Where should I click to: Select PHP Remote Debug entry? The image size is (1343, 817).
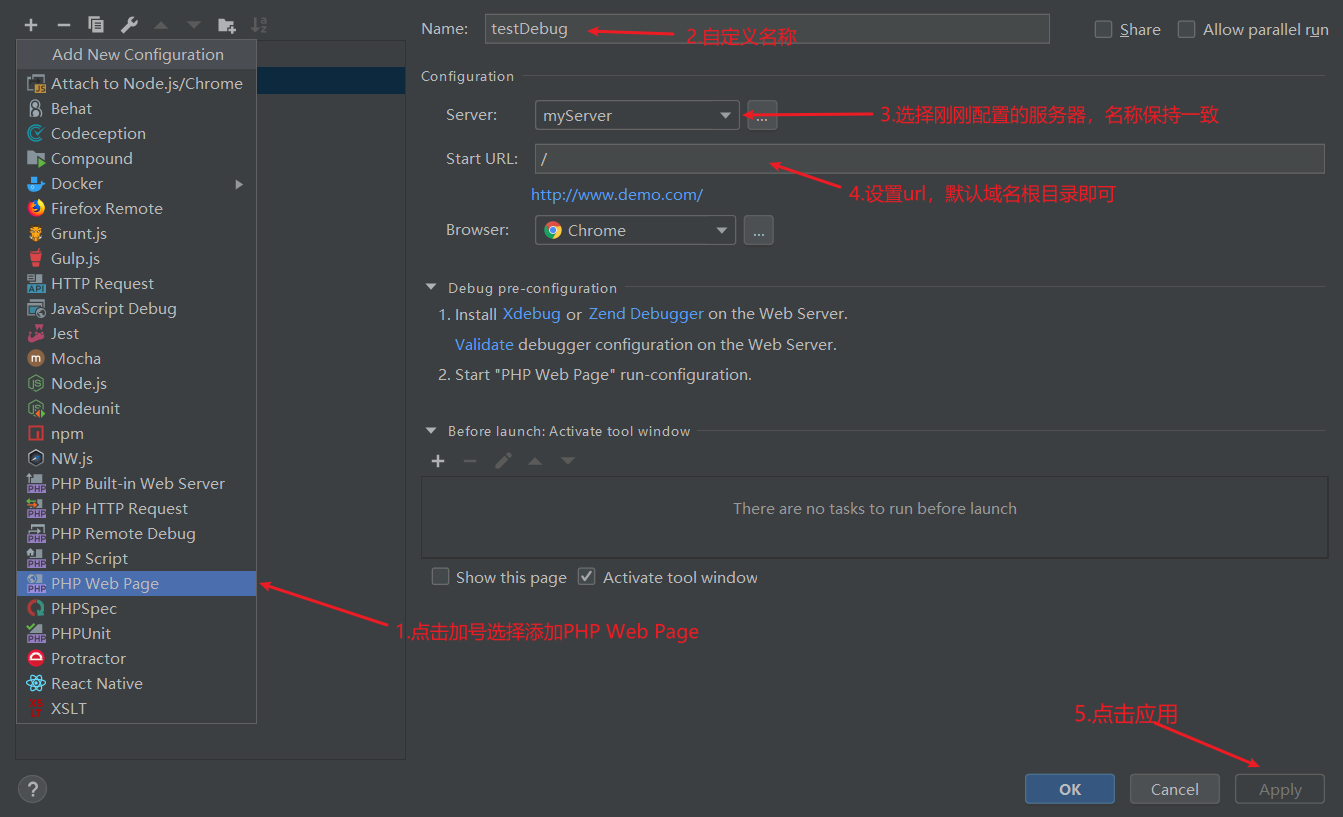(x=136, y=533)
